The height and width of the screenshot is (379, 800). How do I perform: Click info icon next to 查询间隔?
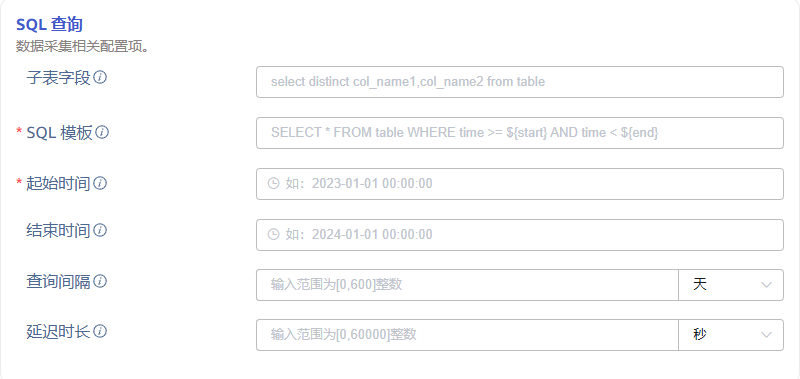(x=101, y=281)
